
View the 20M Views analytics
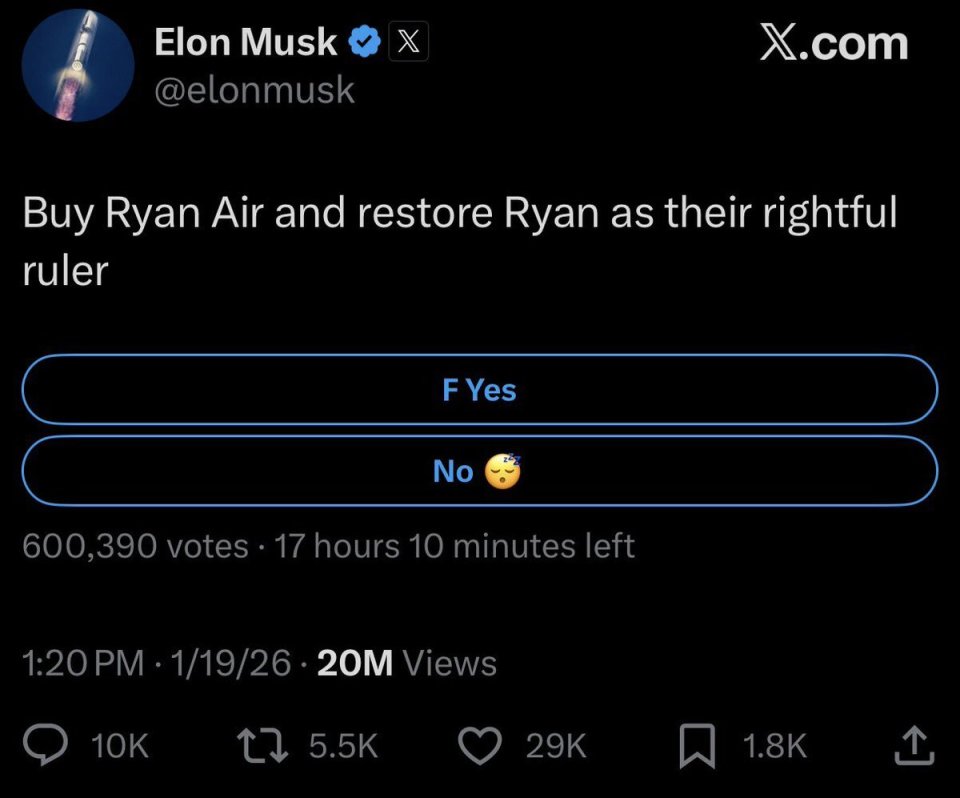click(x=406, y=662)
